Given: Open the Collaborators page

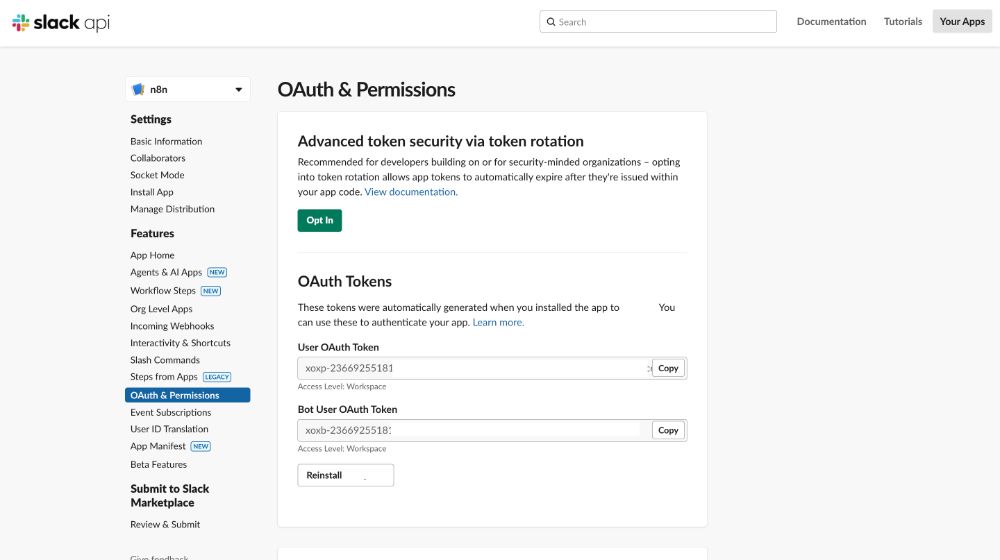Looking at the screenshot, I should click(x=158, y=158).
